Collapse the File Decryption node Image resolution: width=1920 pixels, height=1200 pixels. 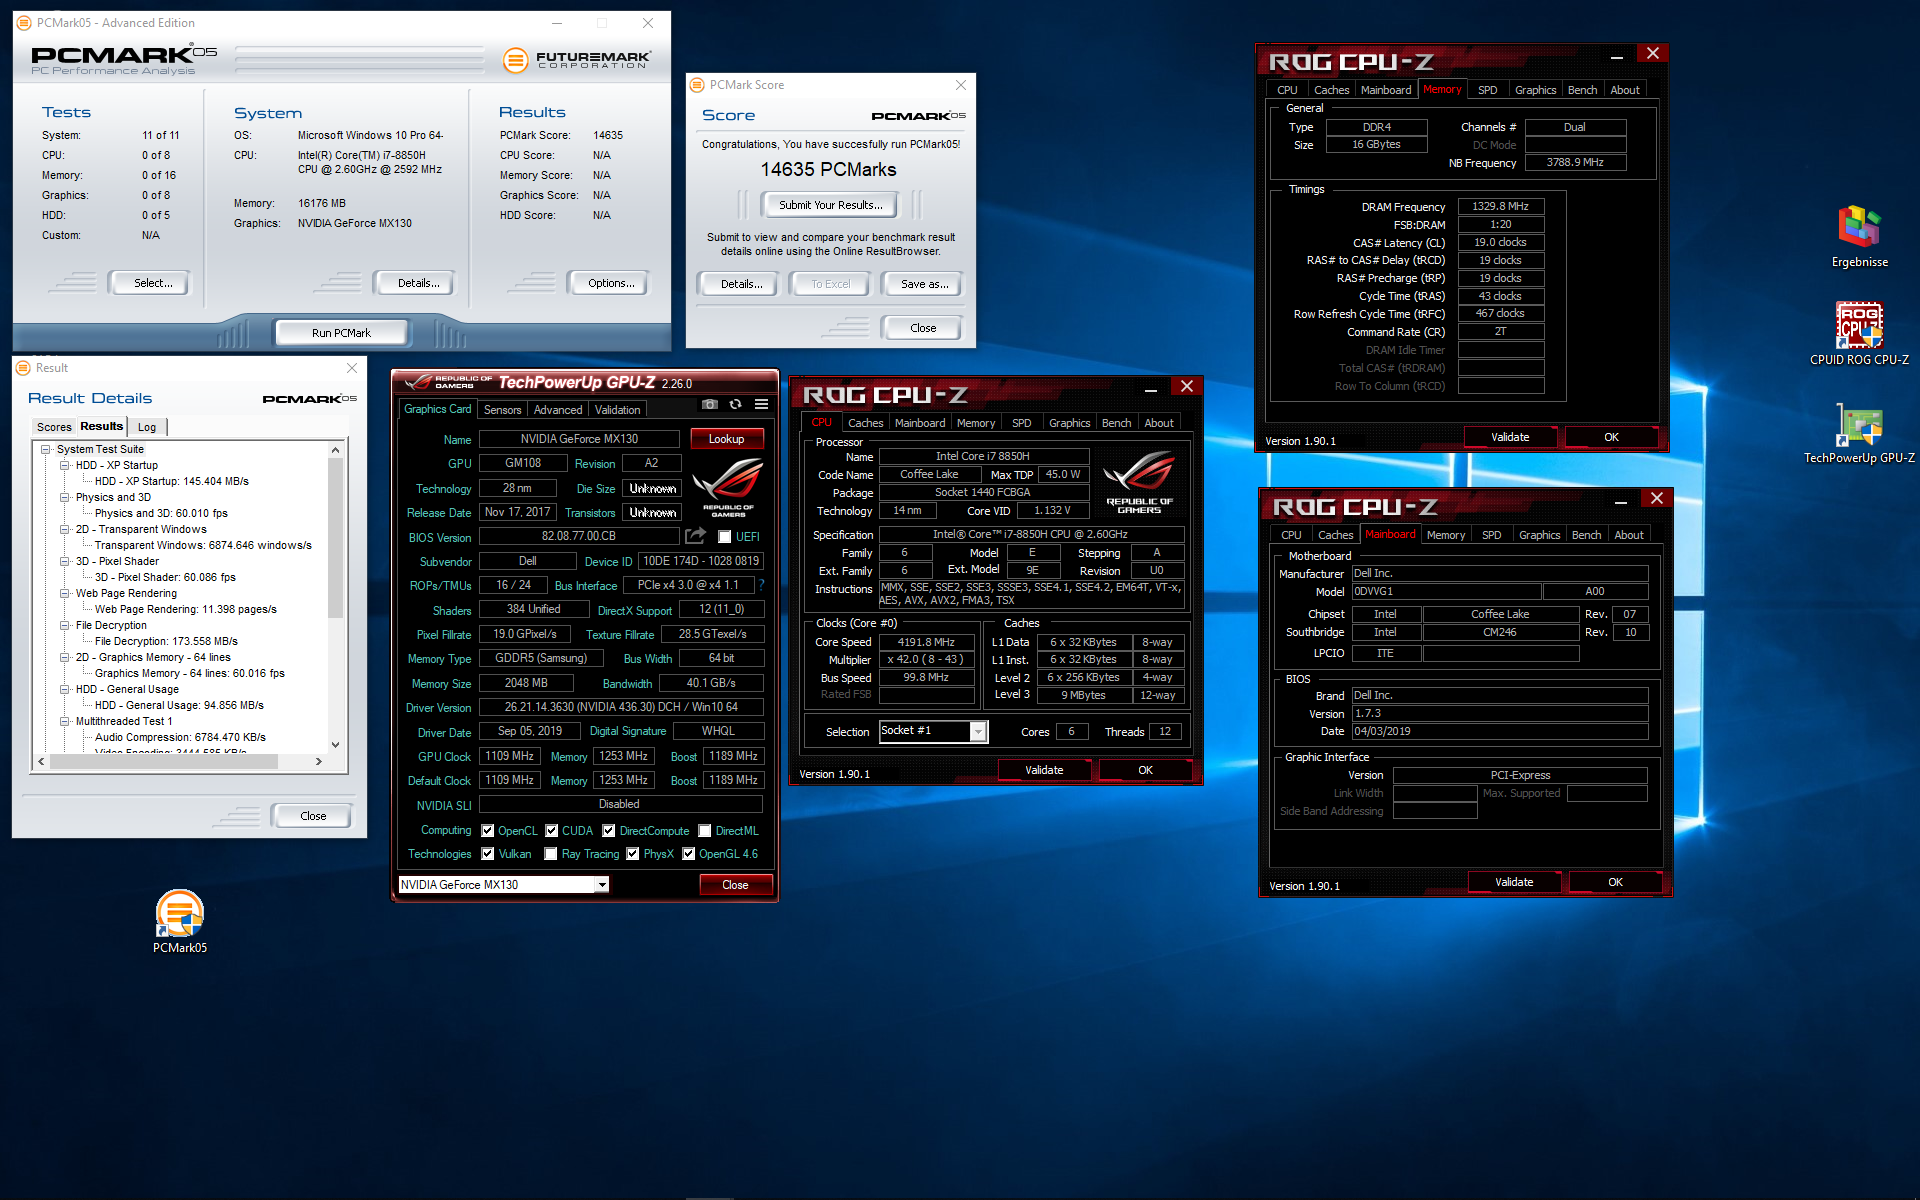click(65, 625)
